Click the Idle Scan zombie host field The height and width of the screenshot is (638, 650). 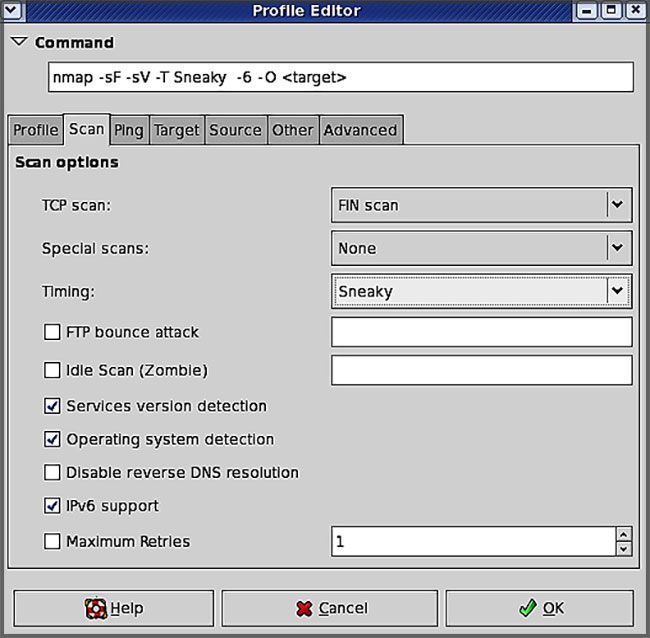point(482,370)
